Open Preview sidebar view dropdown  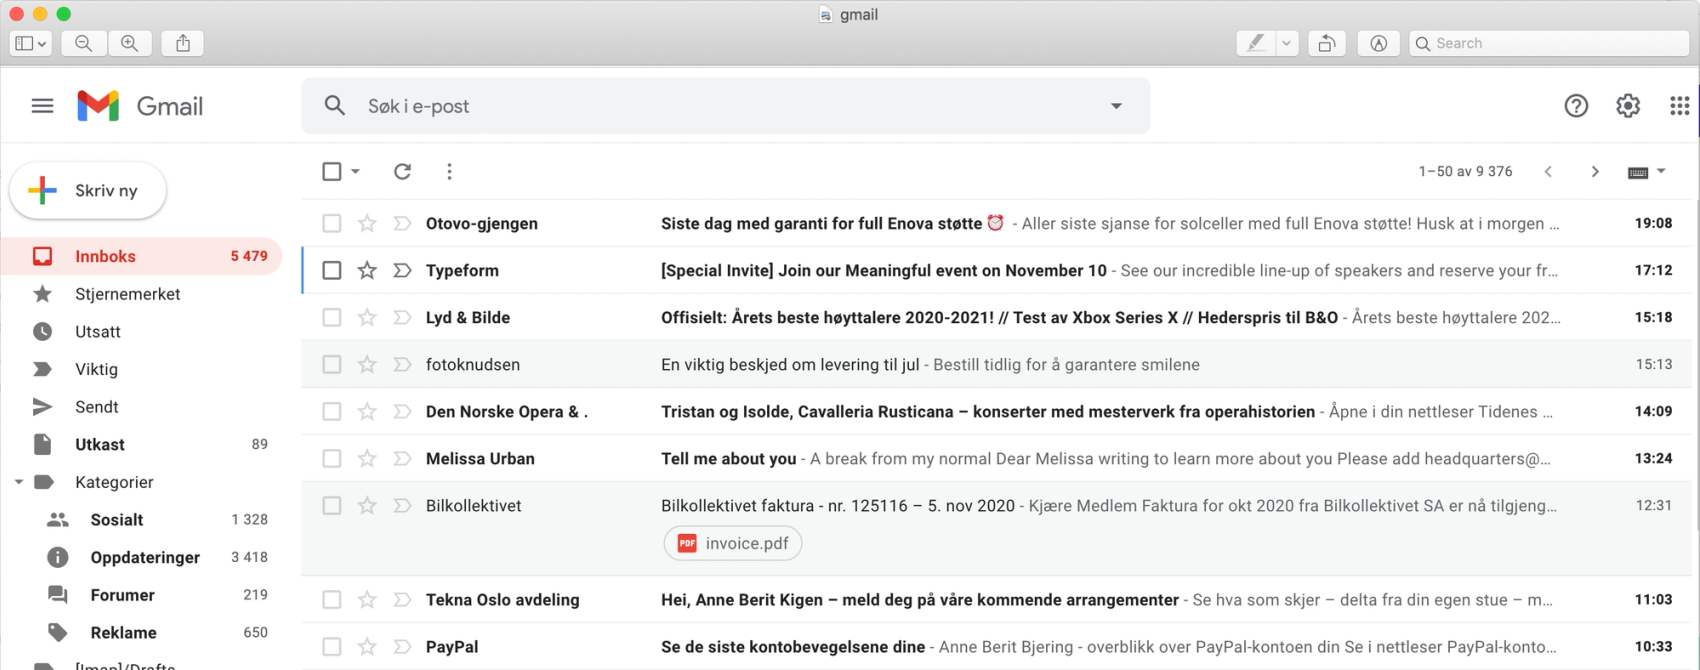(x=30, y=43)
